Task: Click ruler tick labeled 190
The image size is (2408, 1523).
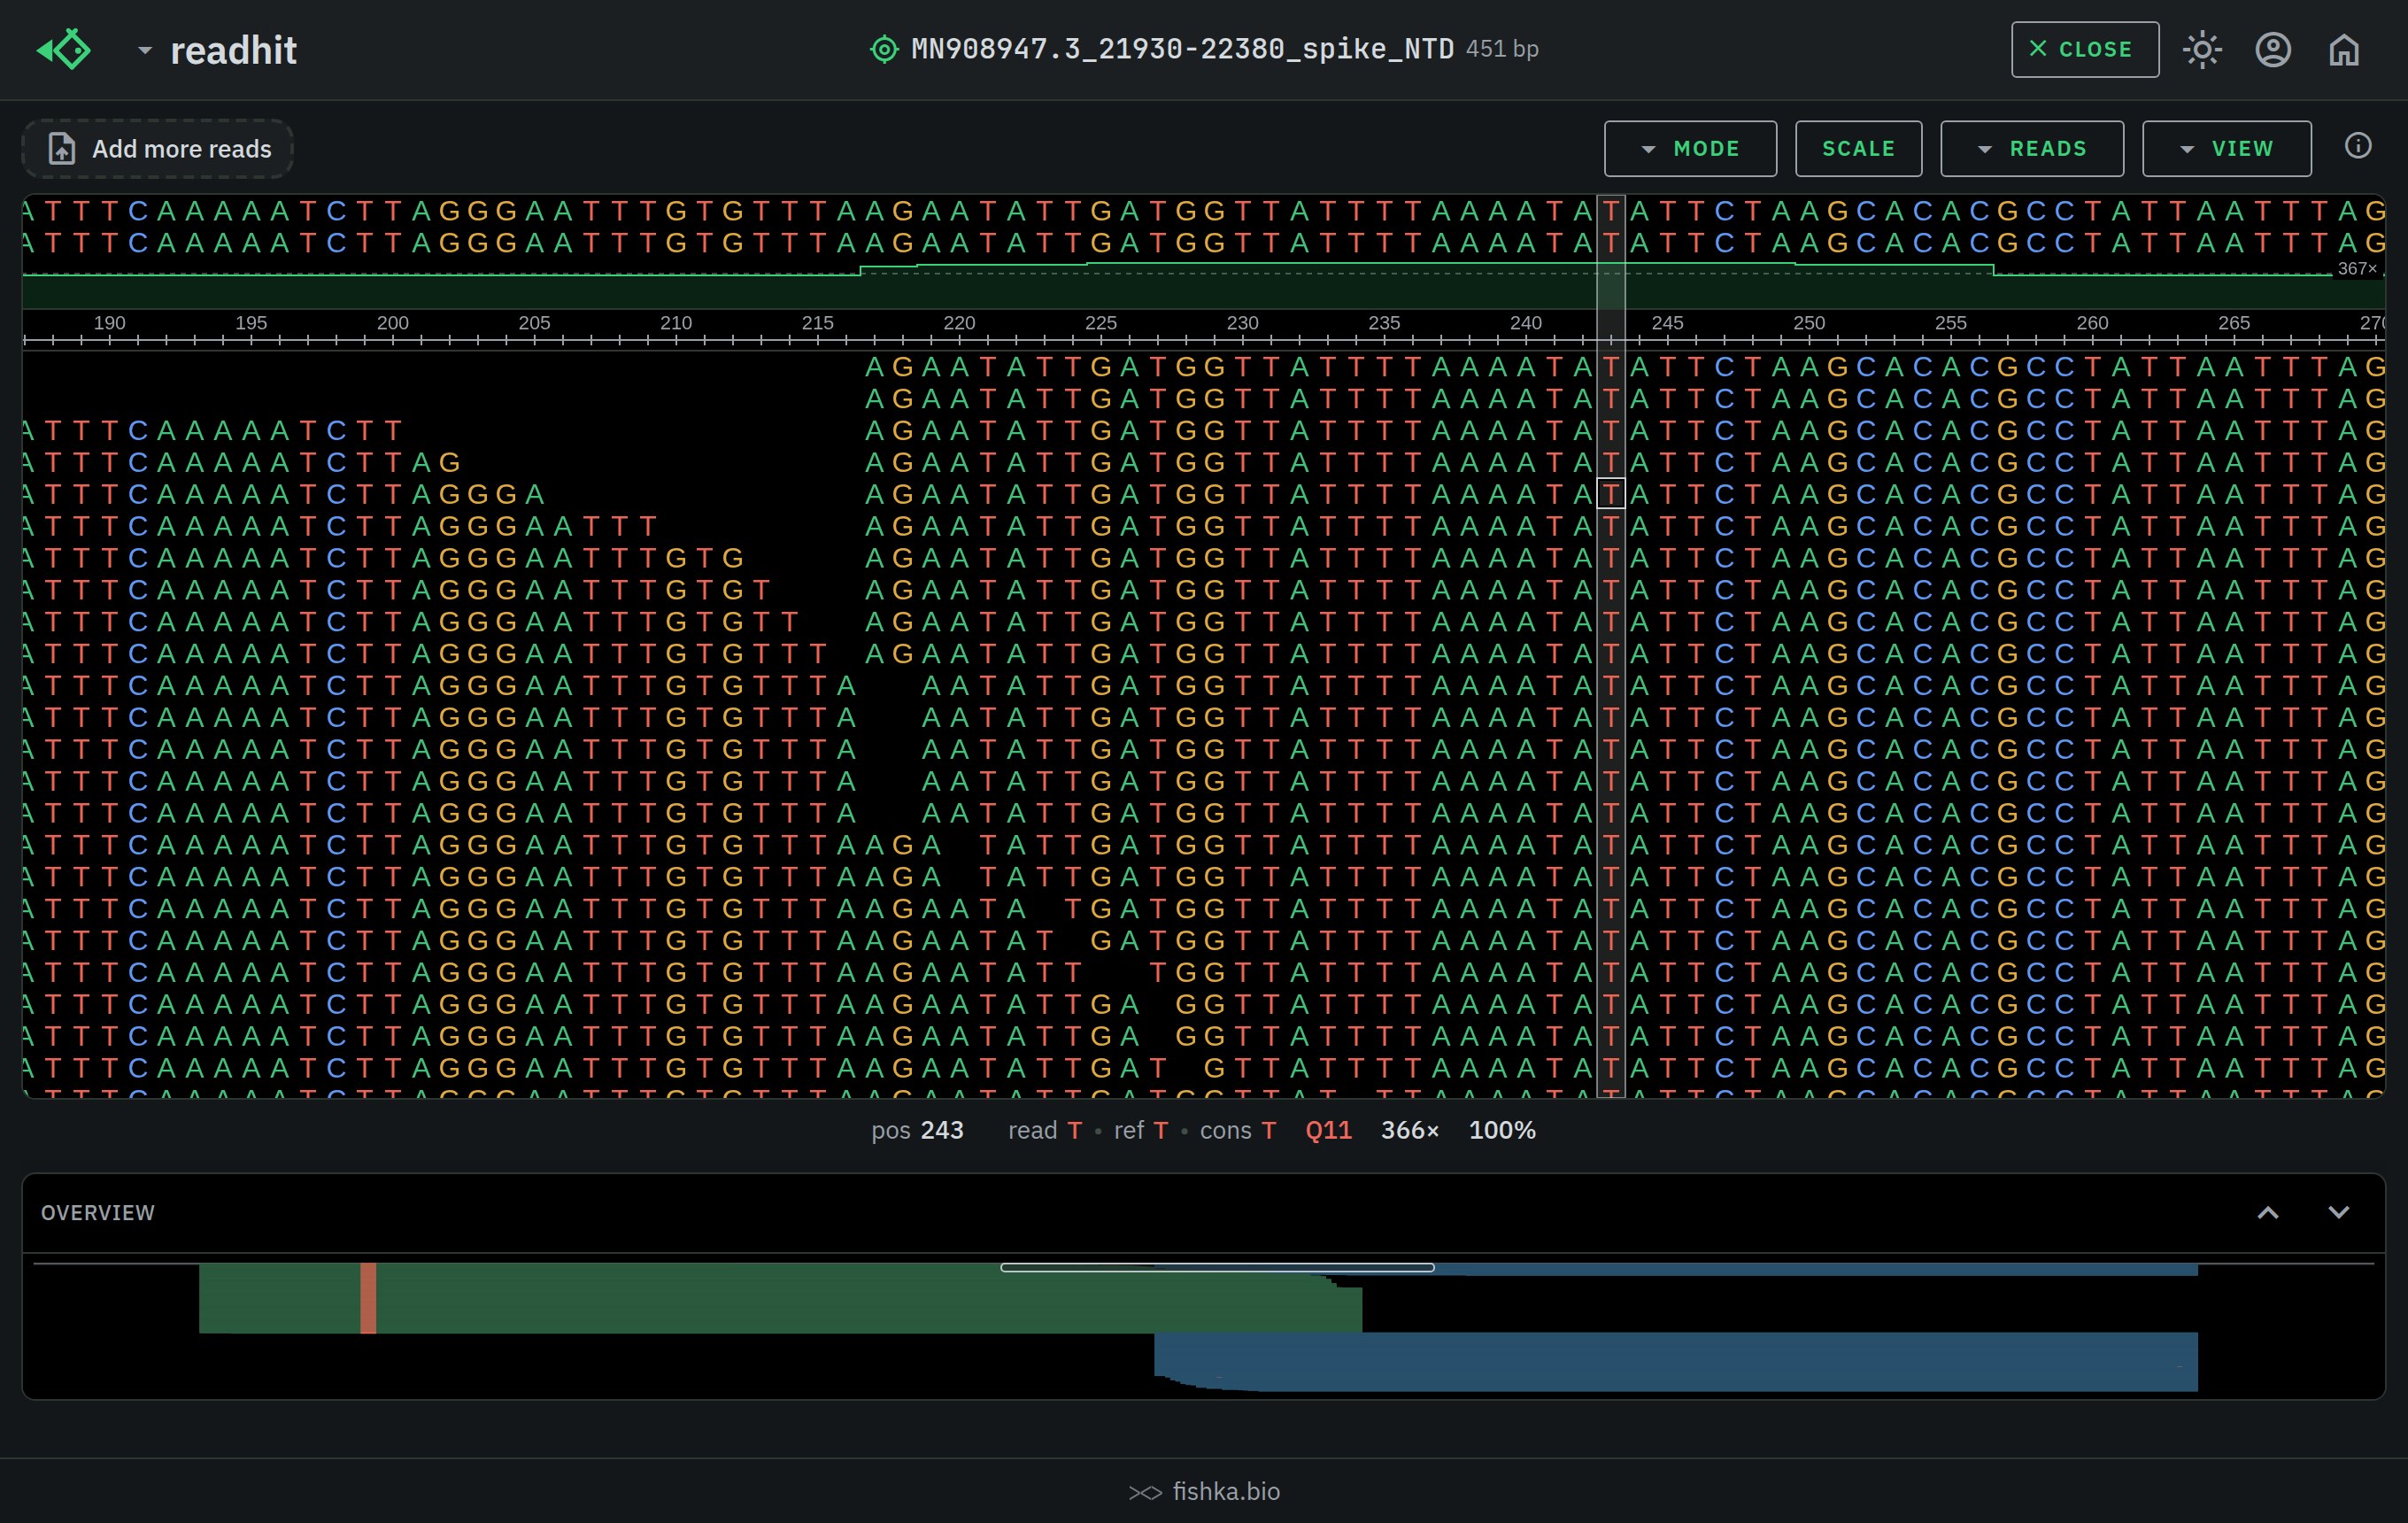Action: [109, 322]
